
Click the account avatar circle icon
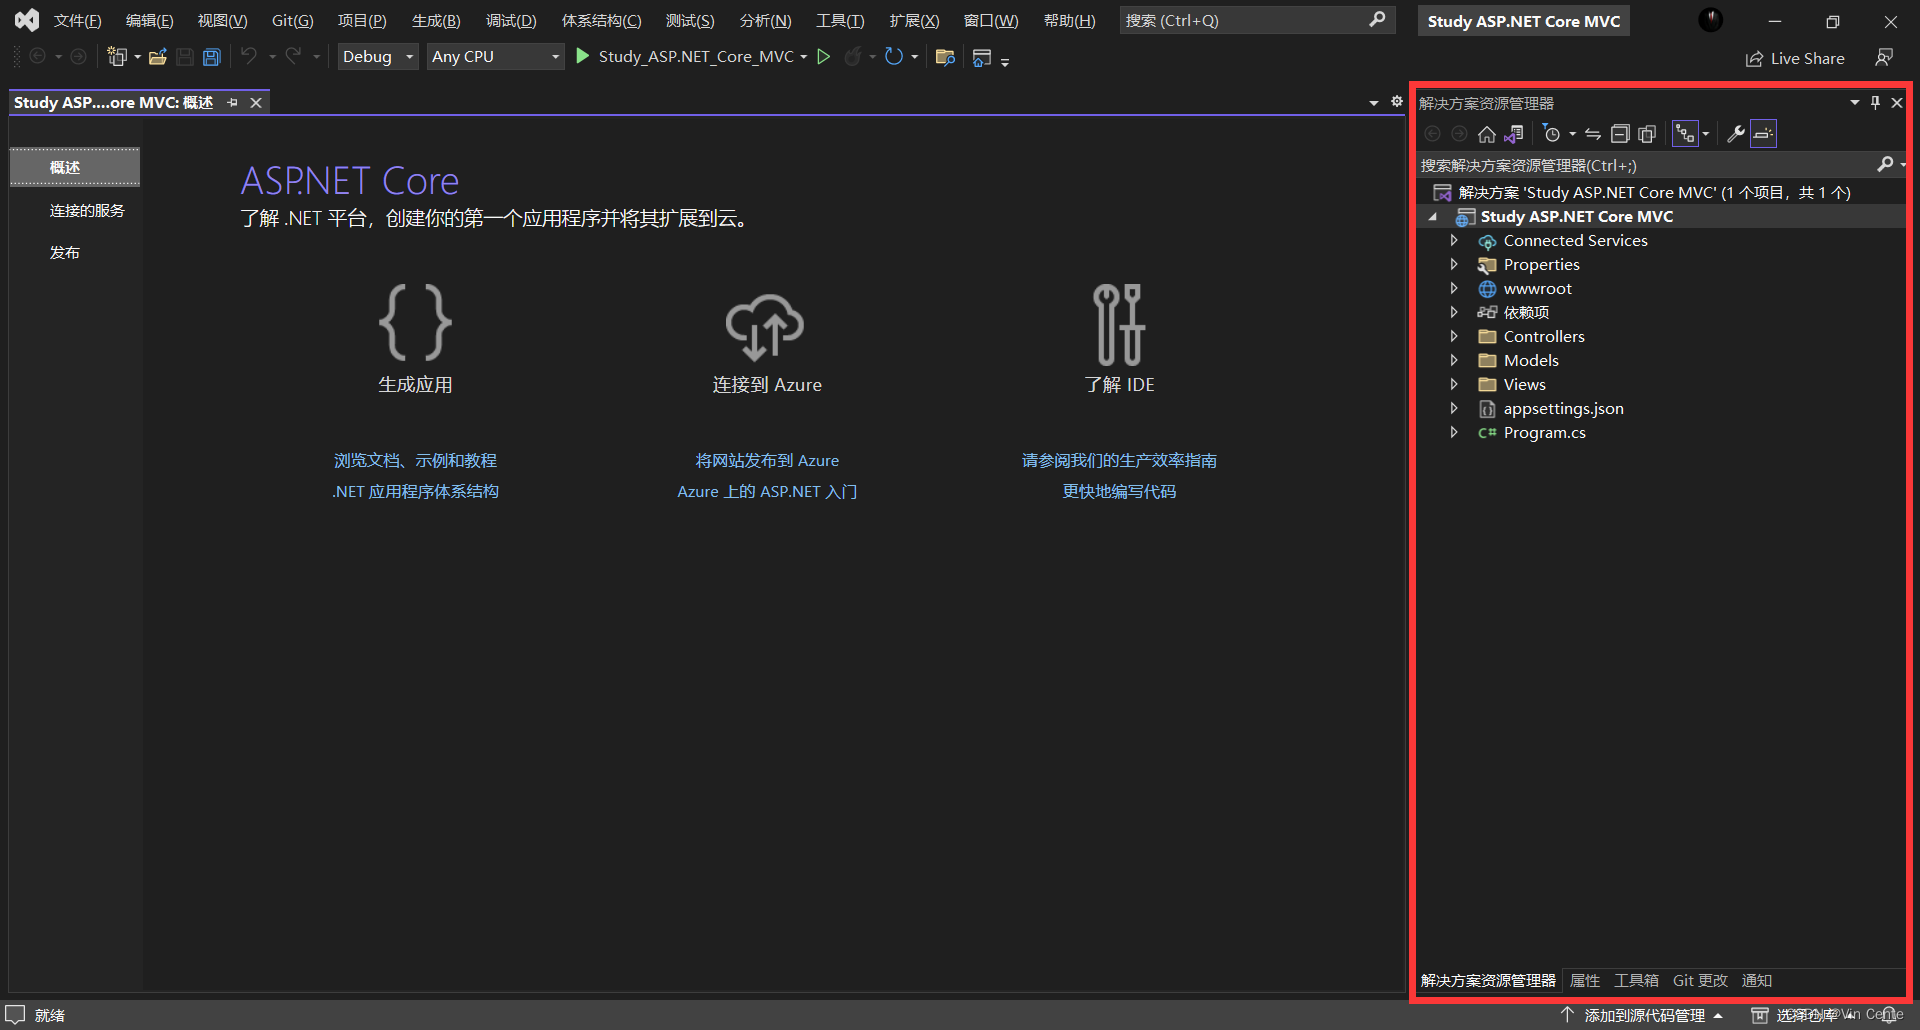pos(1711,20)
